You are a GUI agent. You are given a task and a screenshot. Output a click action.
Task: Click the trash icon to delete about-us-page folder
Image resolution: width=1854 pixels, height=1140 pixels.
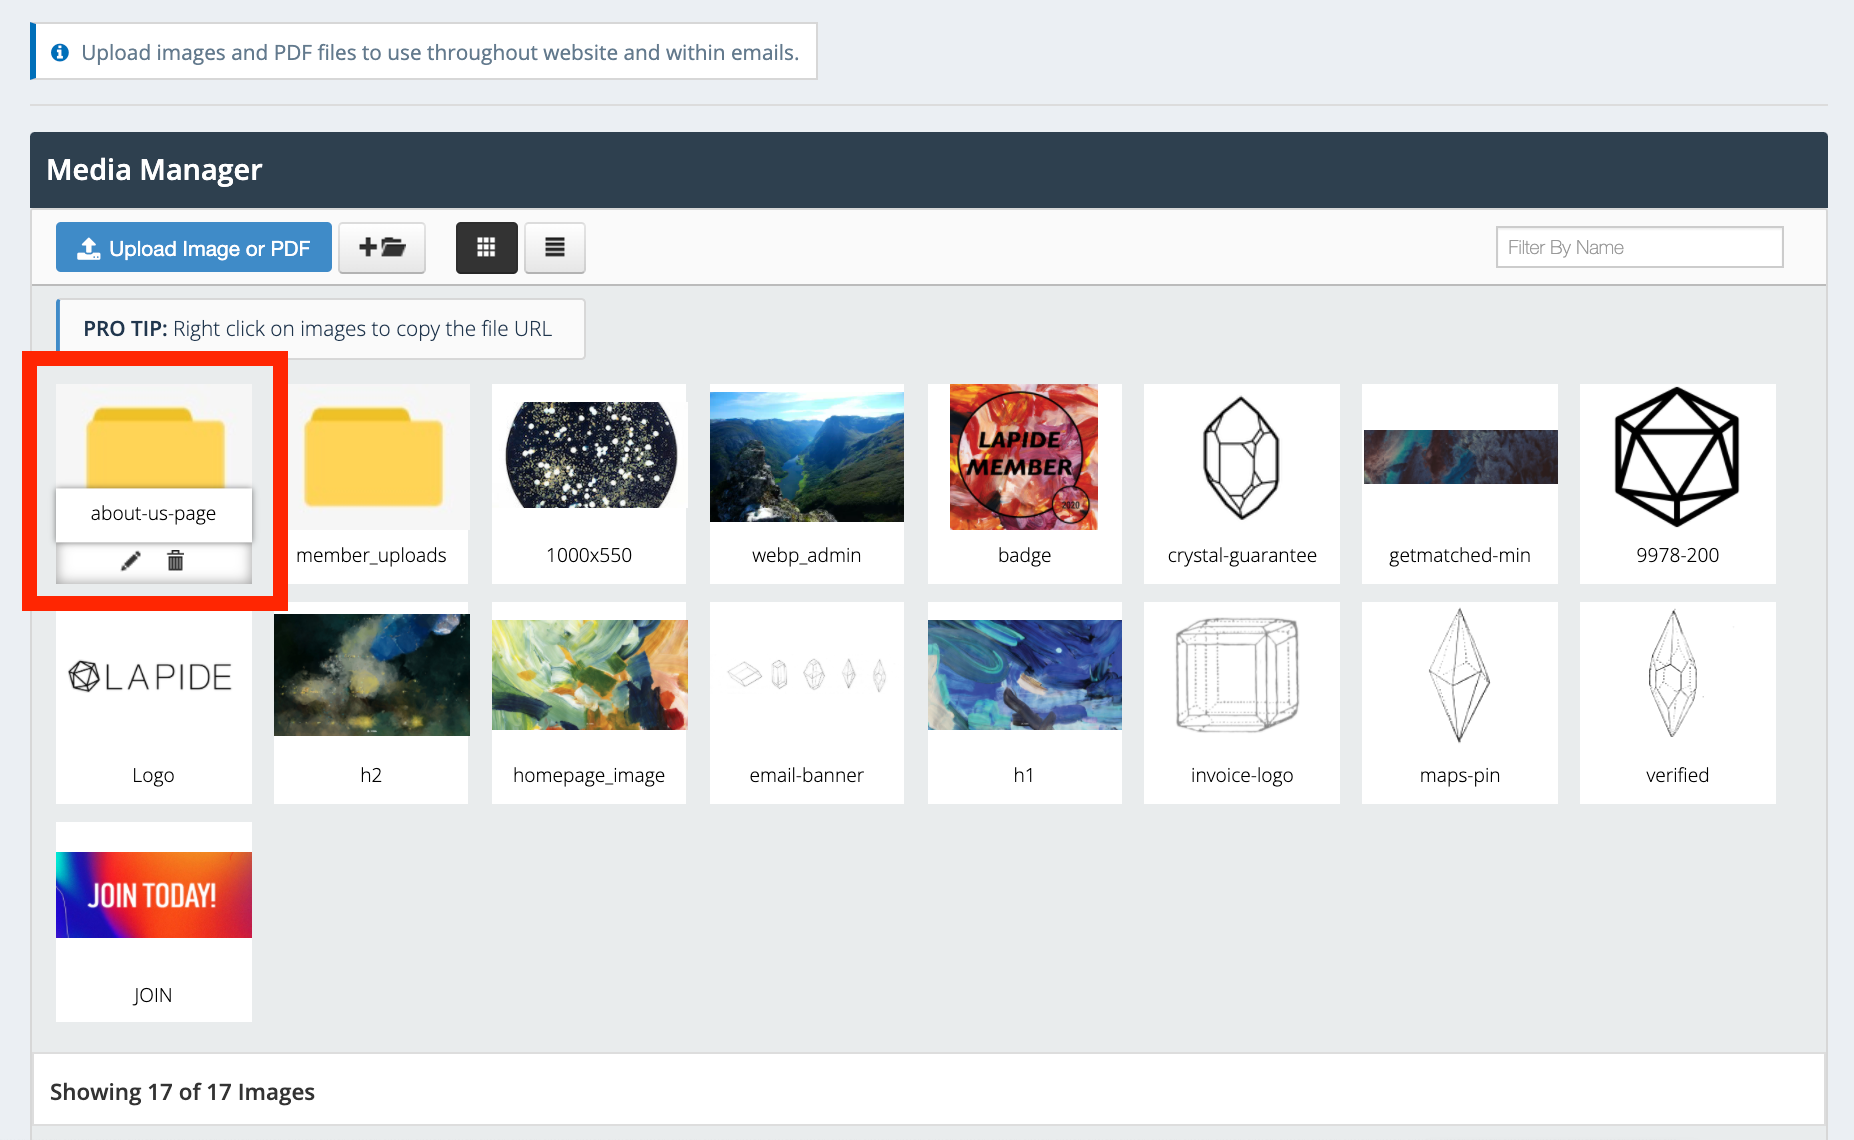(178, 561)
